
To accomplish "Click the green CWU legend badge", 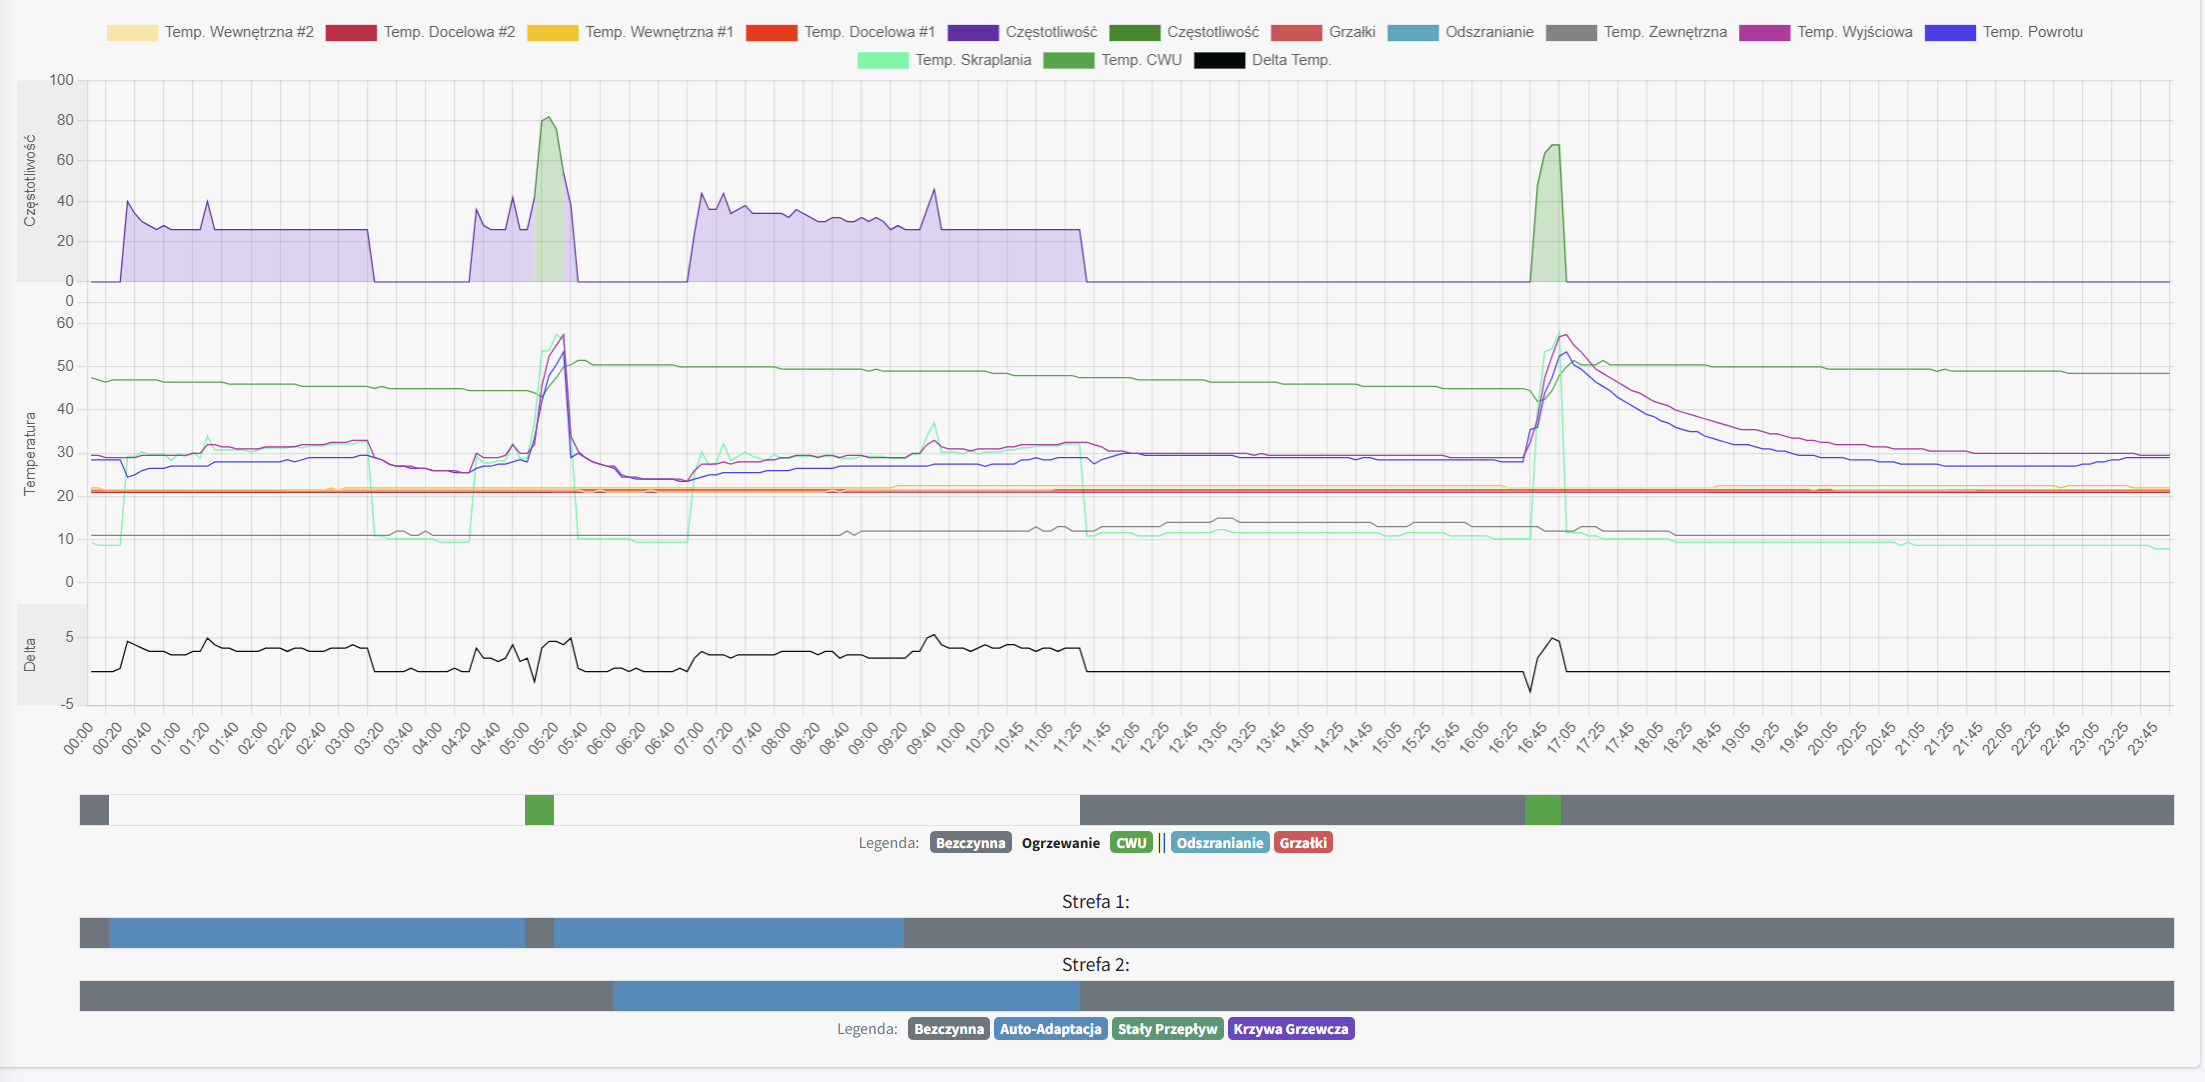I will coord(1131,843).
